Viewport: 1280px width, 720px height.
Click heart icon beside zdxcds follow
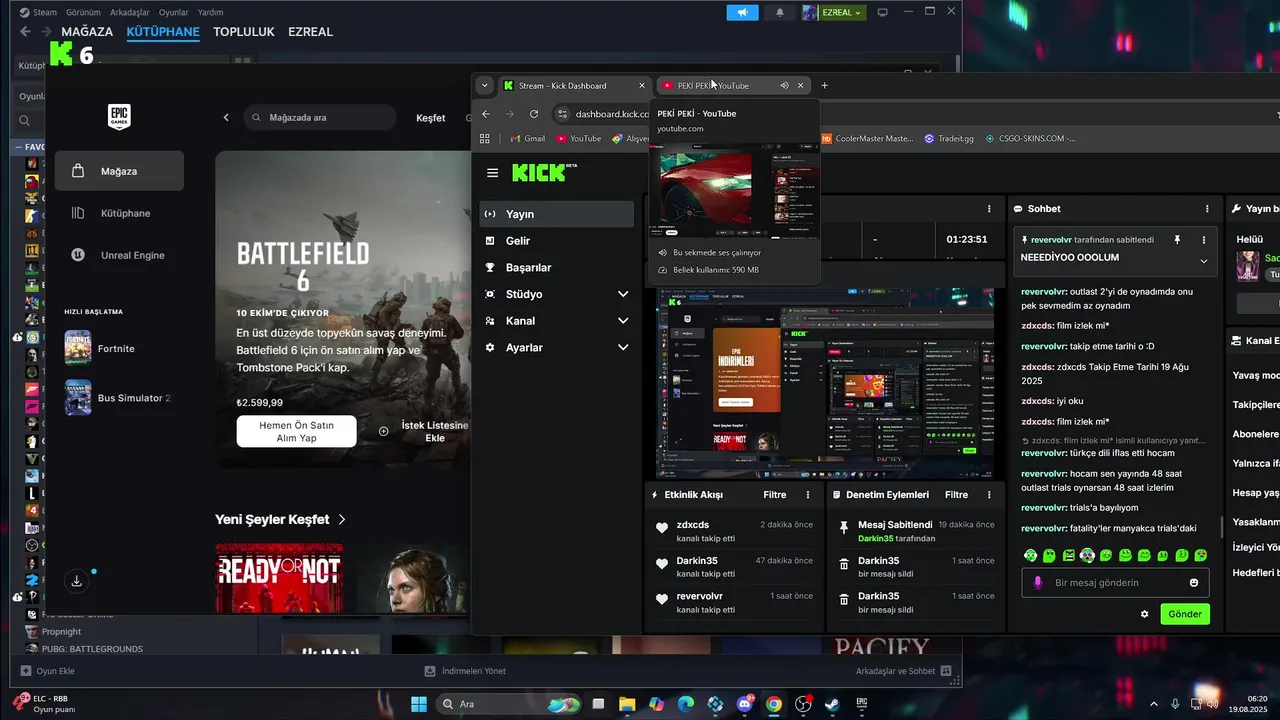[x=662, y=529]
